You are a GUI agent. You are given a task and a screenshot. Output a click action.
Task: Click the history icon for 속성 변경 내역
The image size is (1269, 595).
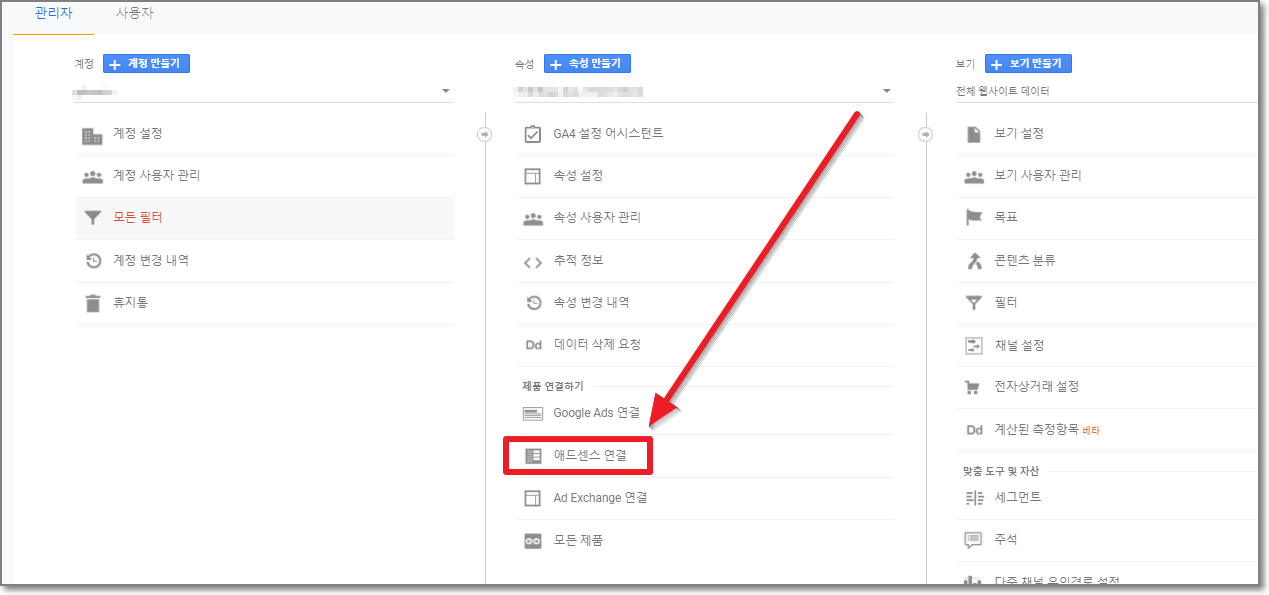tap(533, 303)
